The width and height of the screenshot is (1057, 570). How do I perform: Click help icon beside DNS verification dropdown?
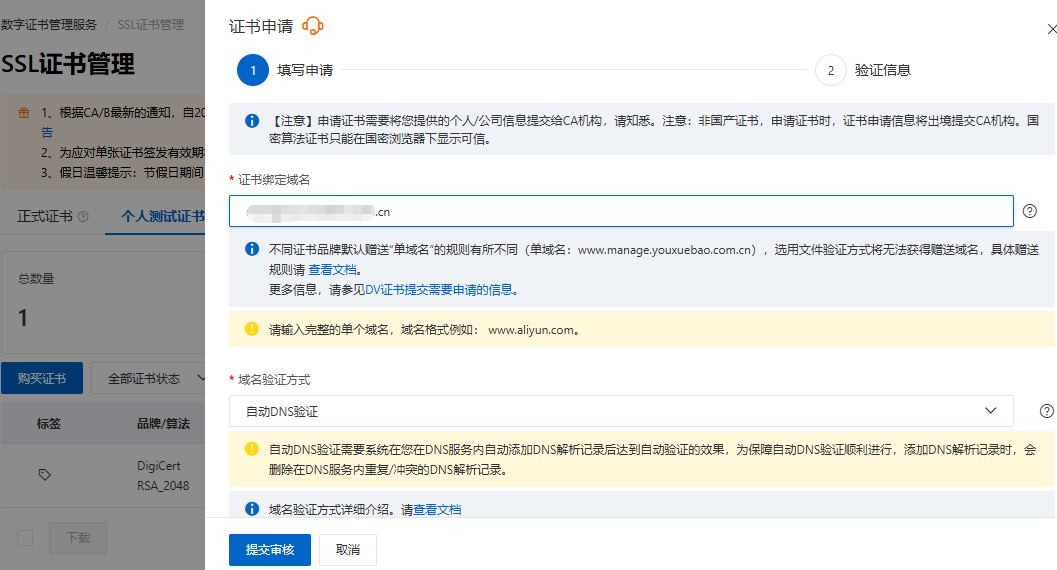pyautogui.click(x=1047, y=411)
